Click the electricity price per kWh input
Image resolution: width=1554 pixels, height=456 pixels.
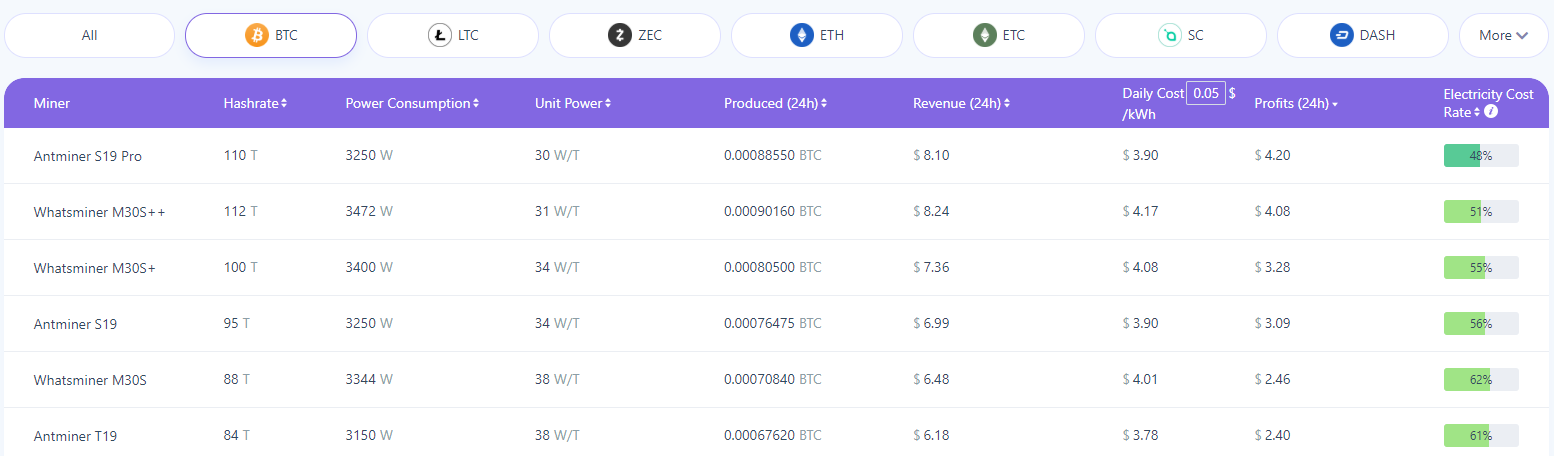pyautogui.click(x=1205, y=93)
